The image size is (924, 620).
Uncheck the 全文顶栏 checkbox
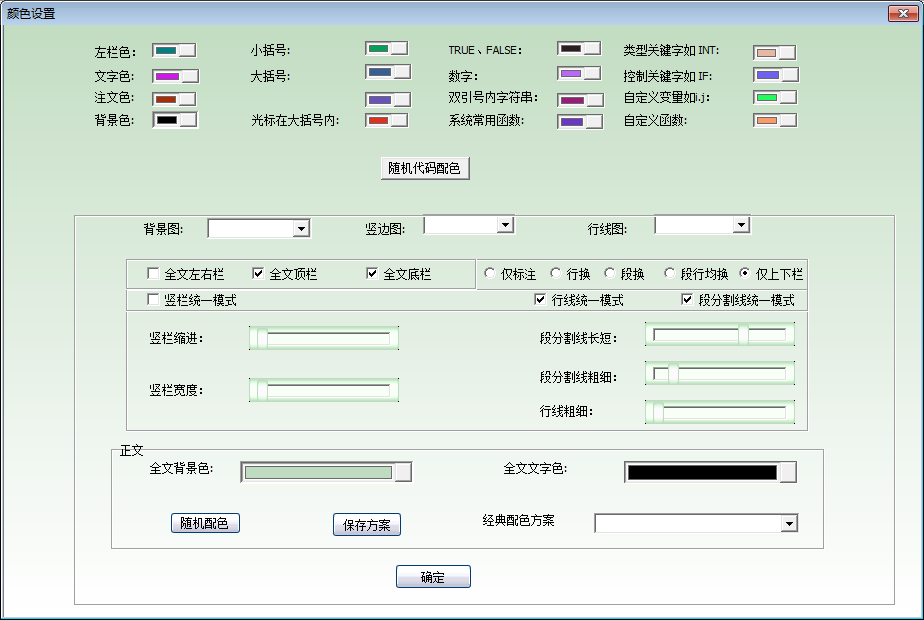click(258, 274)
